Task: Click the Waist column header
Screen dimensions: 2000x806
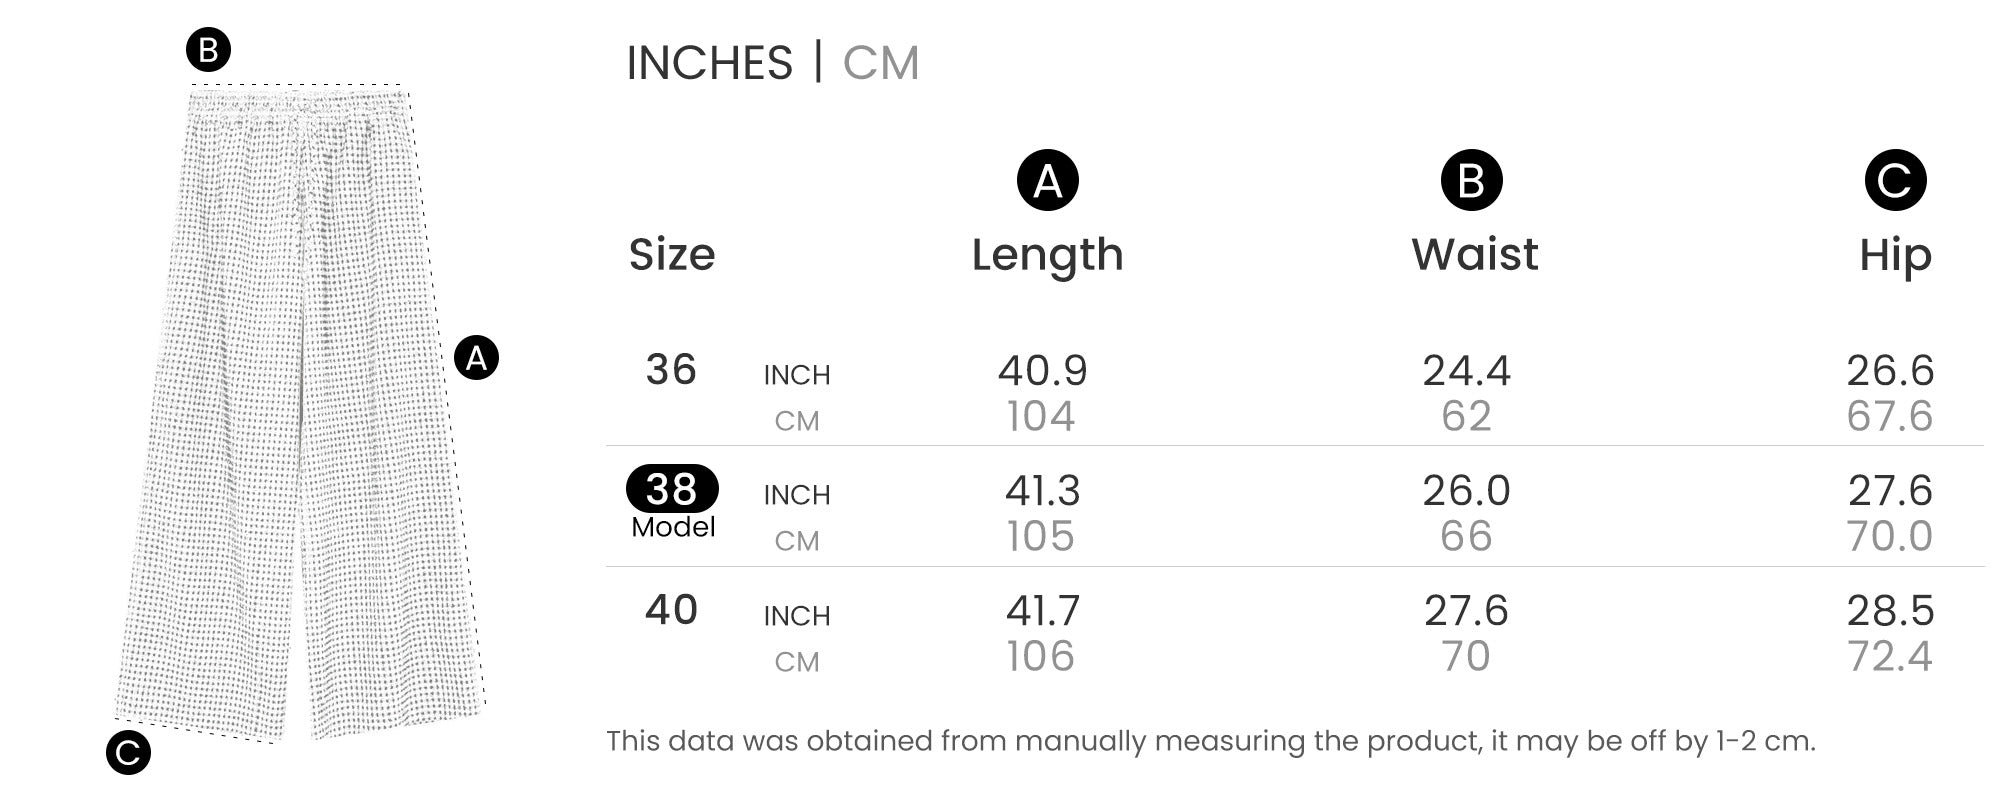Action: click(1474, 255)
